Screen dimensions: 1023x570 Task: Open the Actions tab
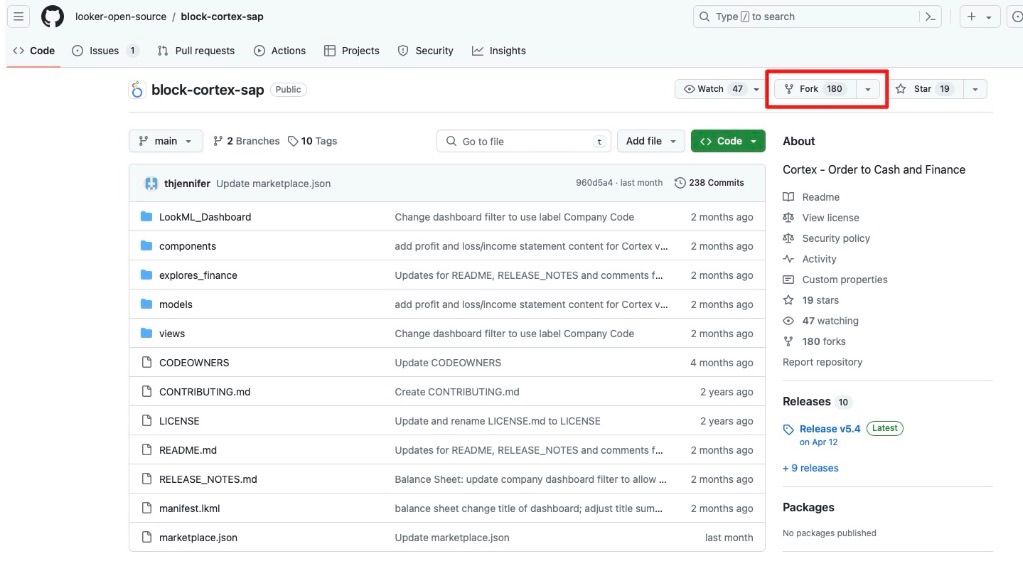(x=280, y=50)
